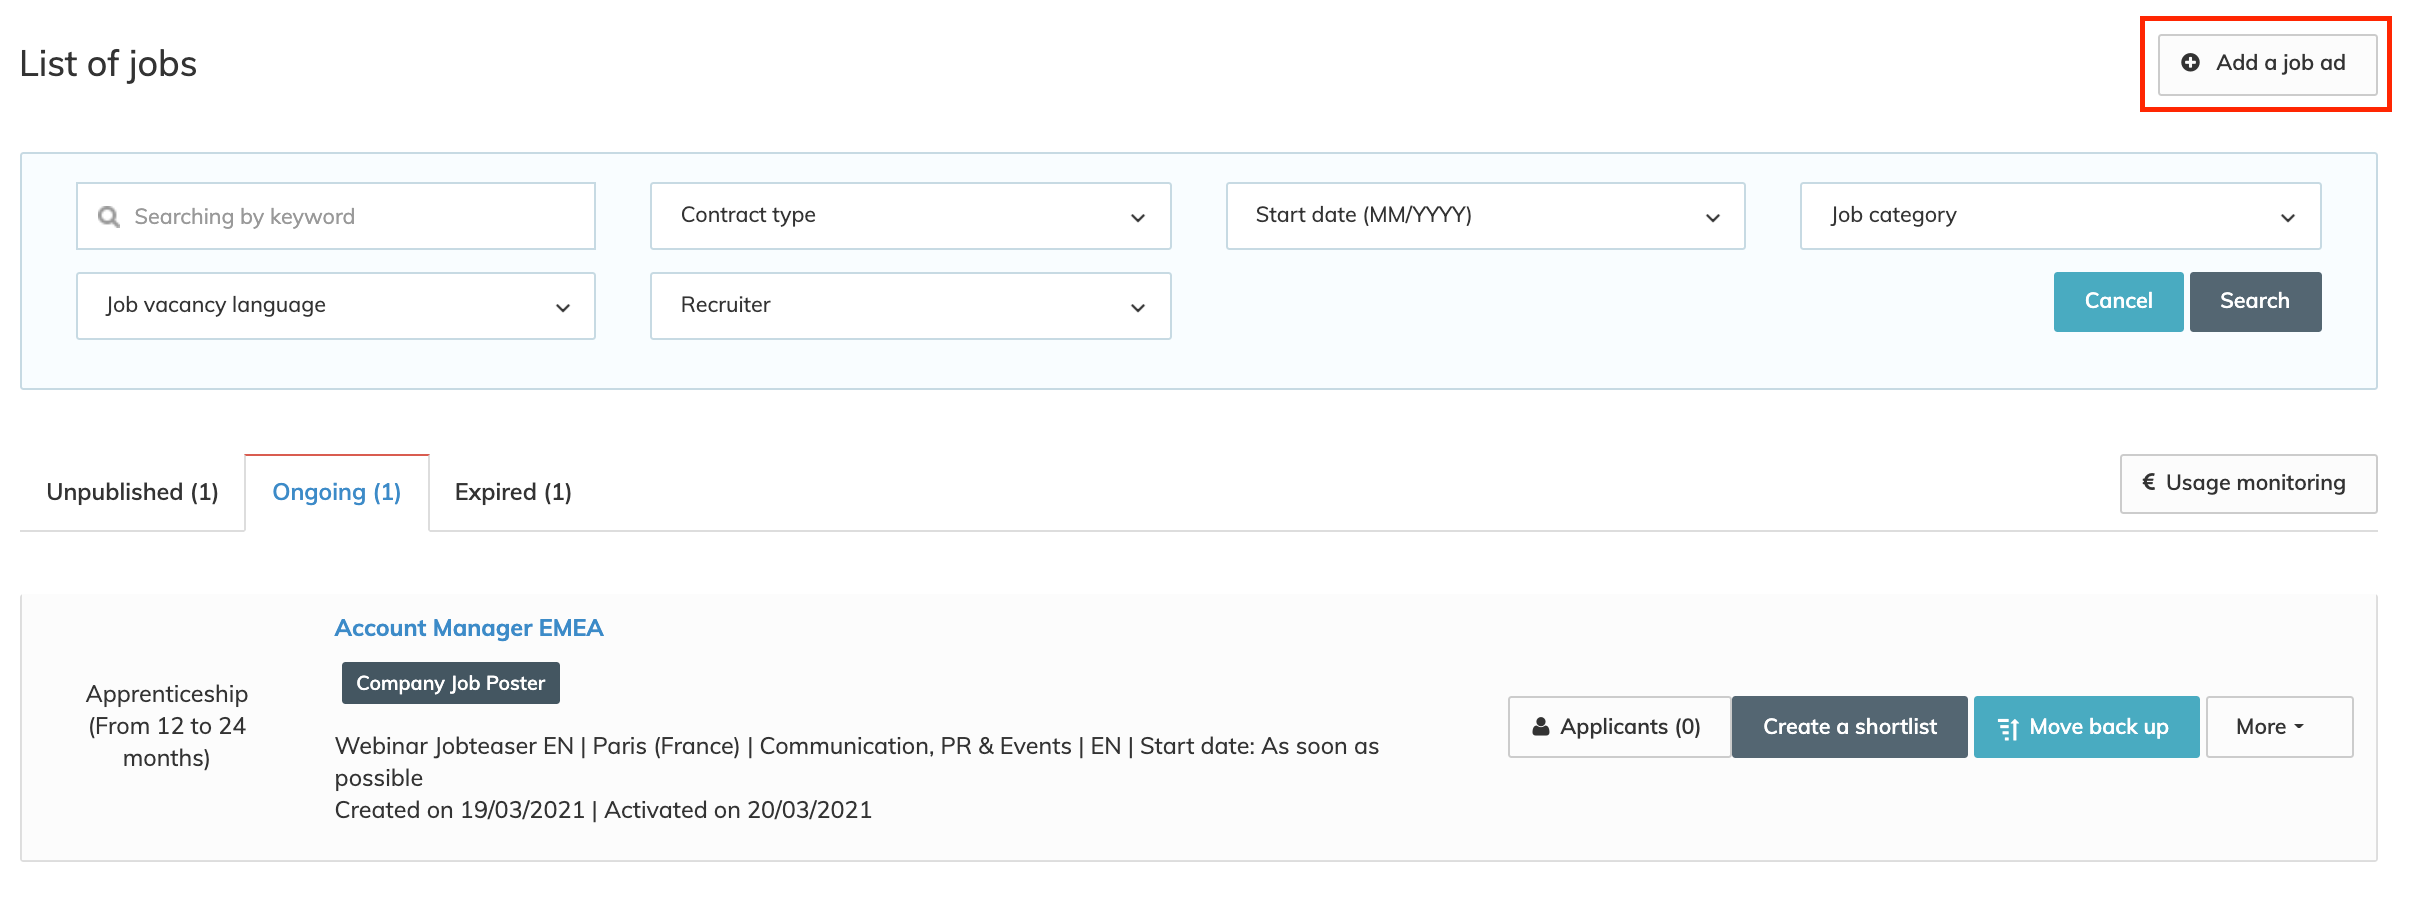Open the Recruiter filter dropdown
This screenshot has width=2412, height=922.
[x=910, y=306]
